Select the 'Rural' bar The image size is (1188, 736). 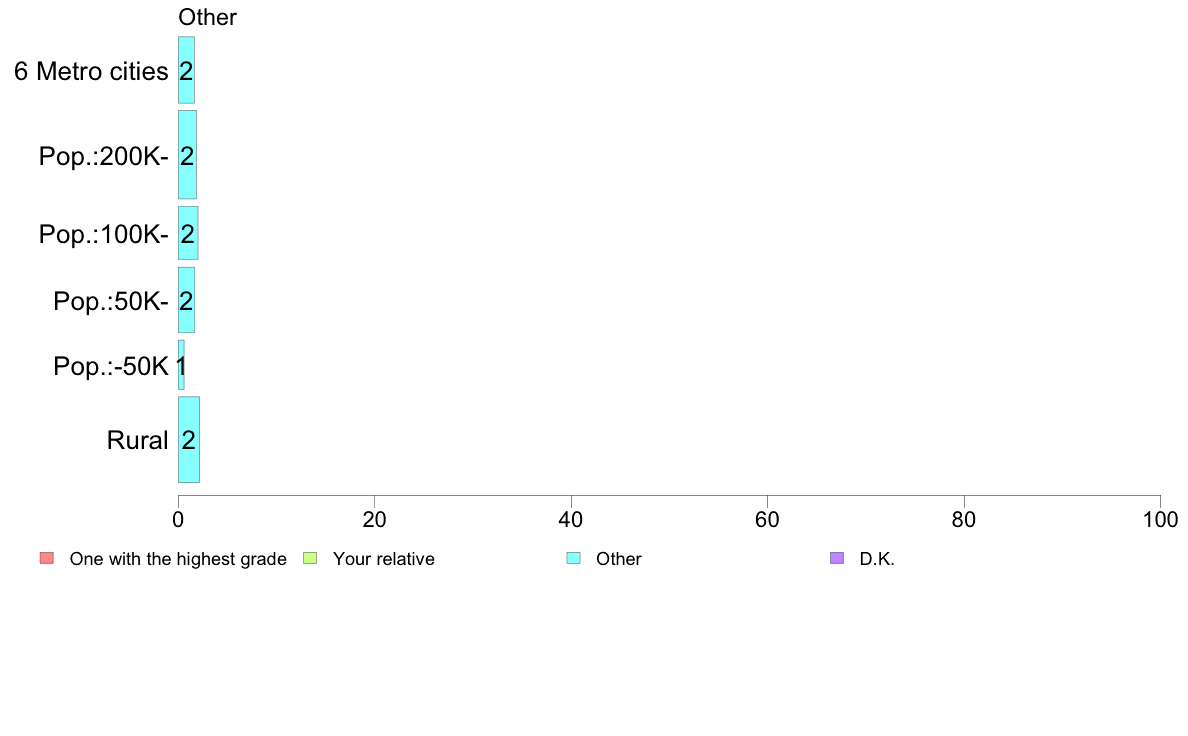pos(189,439)
